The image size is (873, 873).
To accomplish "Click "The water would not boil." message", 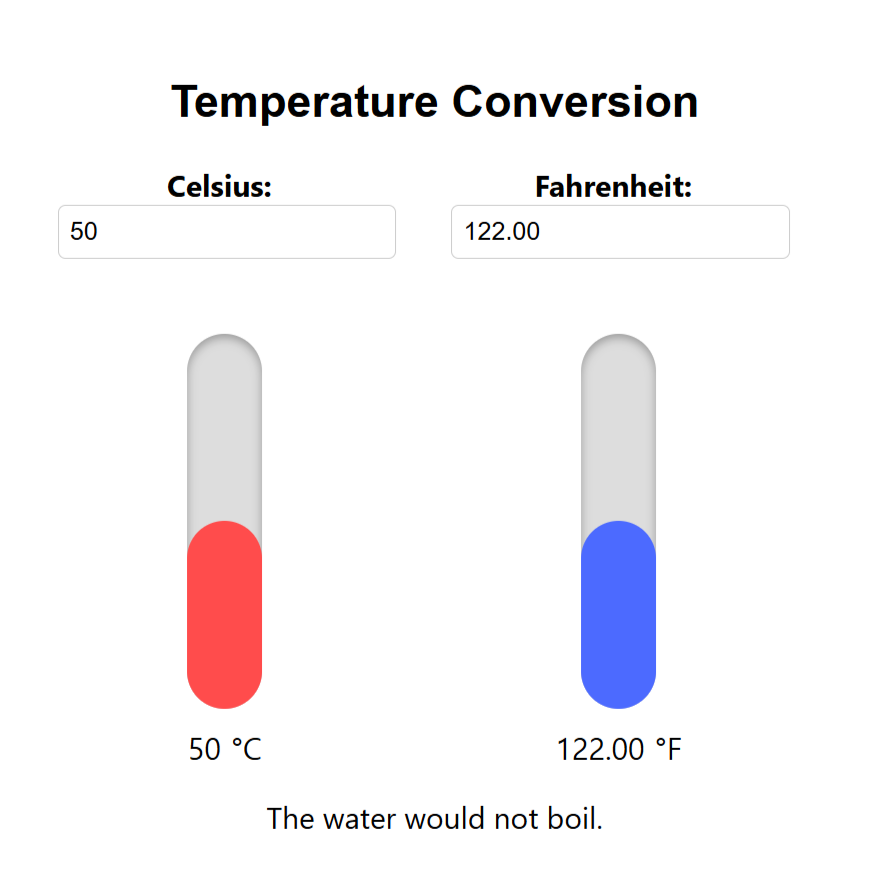I will point(435,819).
